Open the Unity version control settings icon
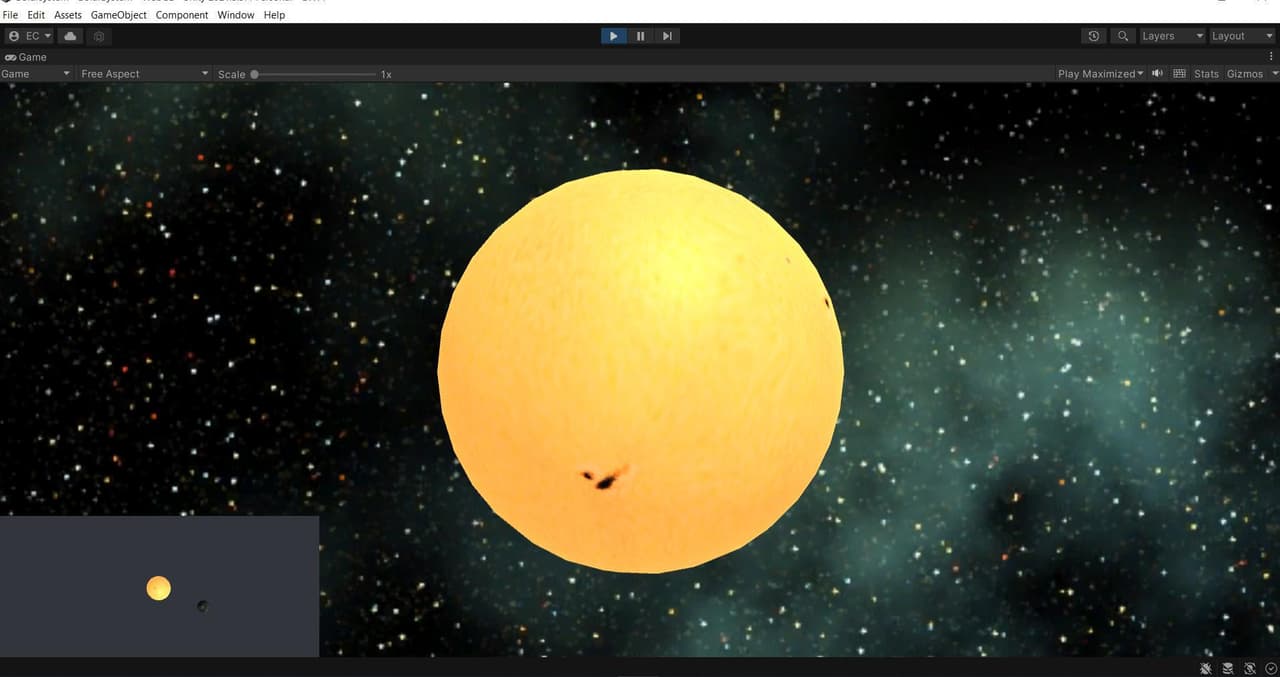 click(99, 36)
